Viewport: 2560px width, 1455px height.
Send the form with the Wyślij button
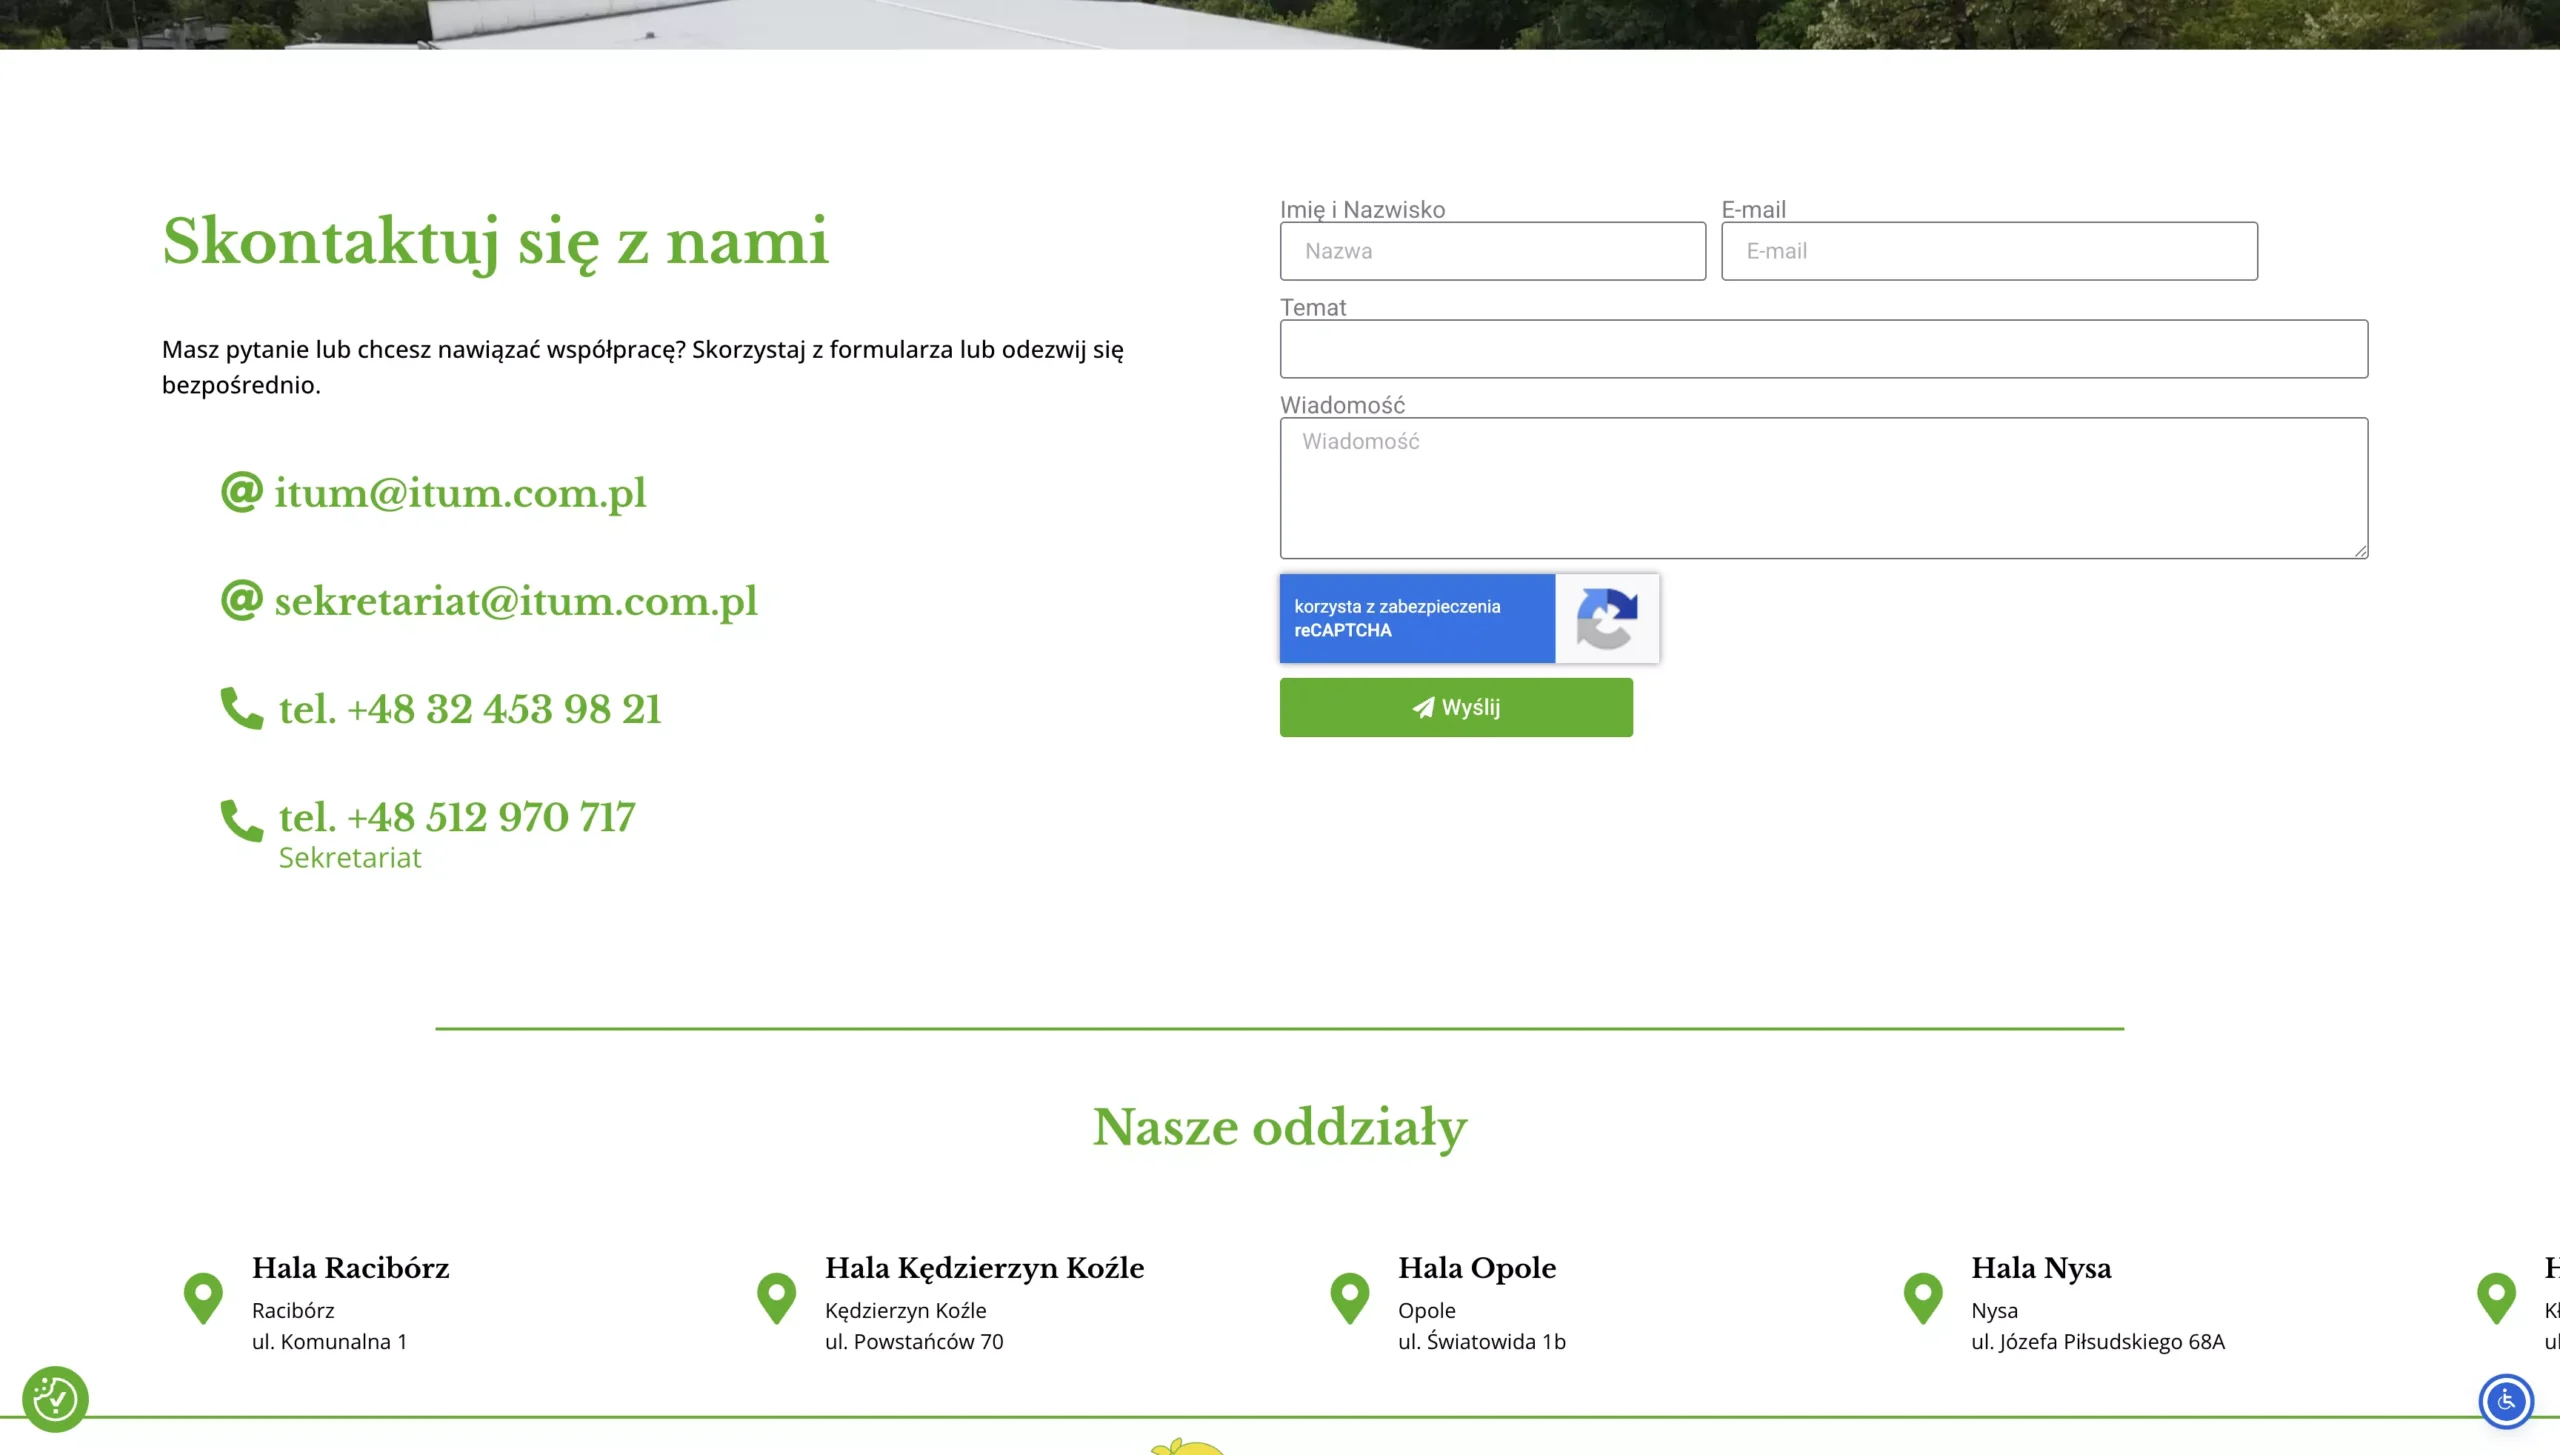click(x=1456, y=707)
